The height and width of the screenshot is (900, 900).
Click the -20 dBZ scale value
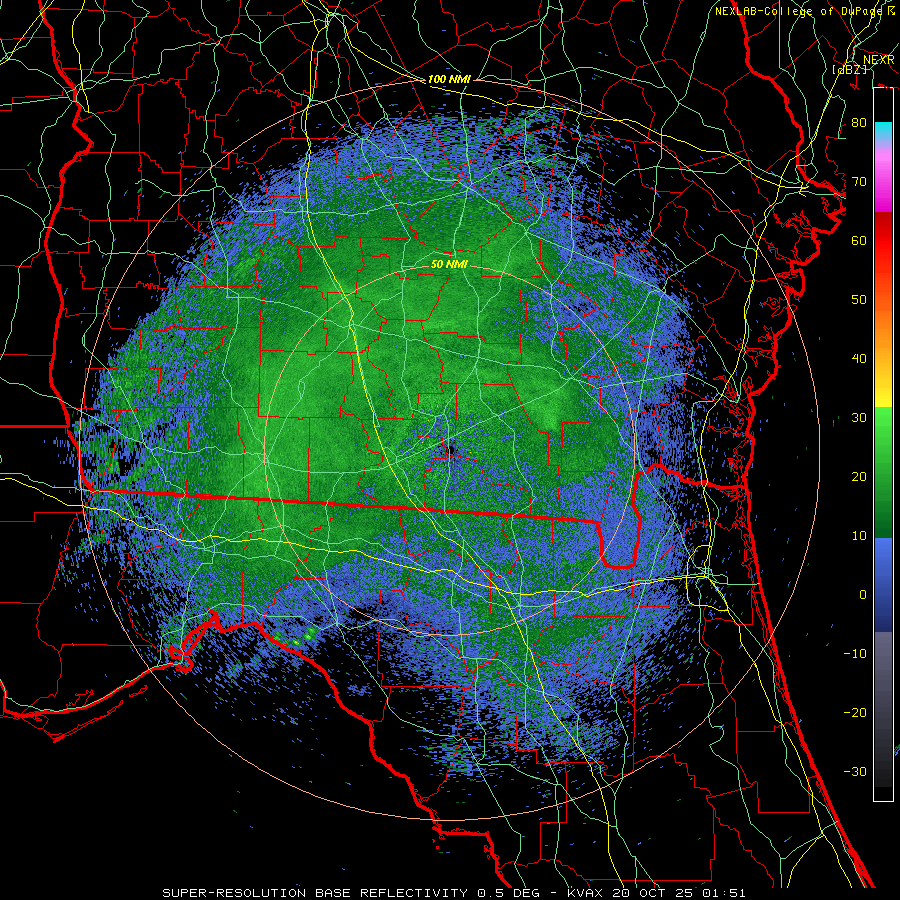click(855, 712)
